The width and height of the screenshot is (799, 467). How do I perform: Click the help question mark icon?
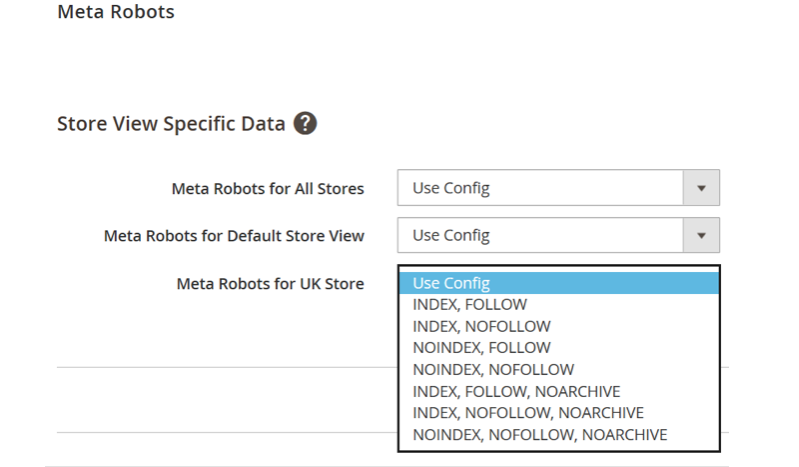tap(305, 123)
